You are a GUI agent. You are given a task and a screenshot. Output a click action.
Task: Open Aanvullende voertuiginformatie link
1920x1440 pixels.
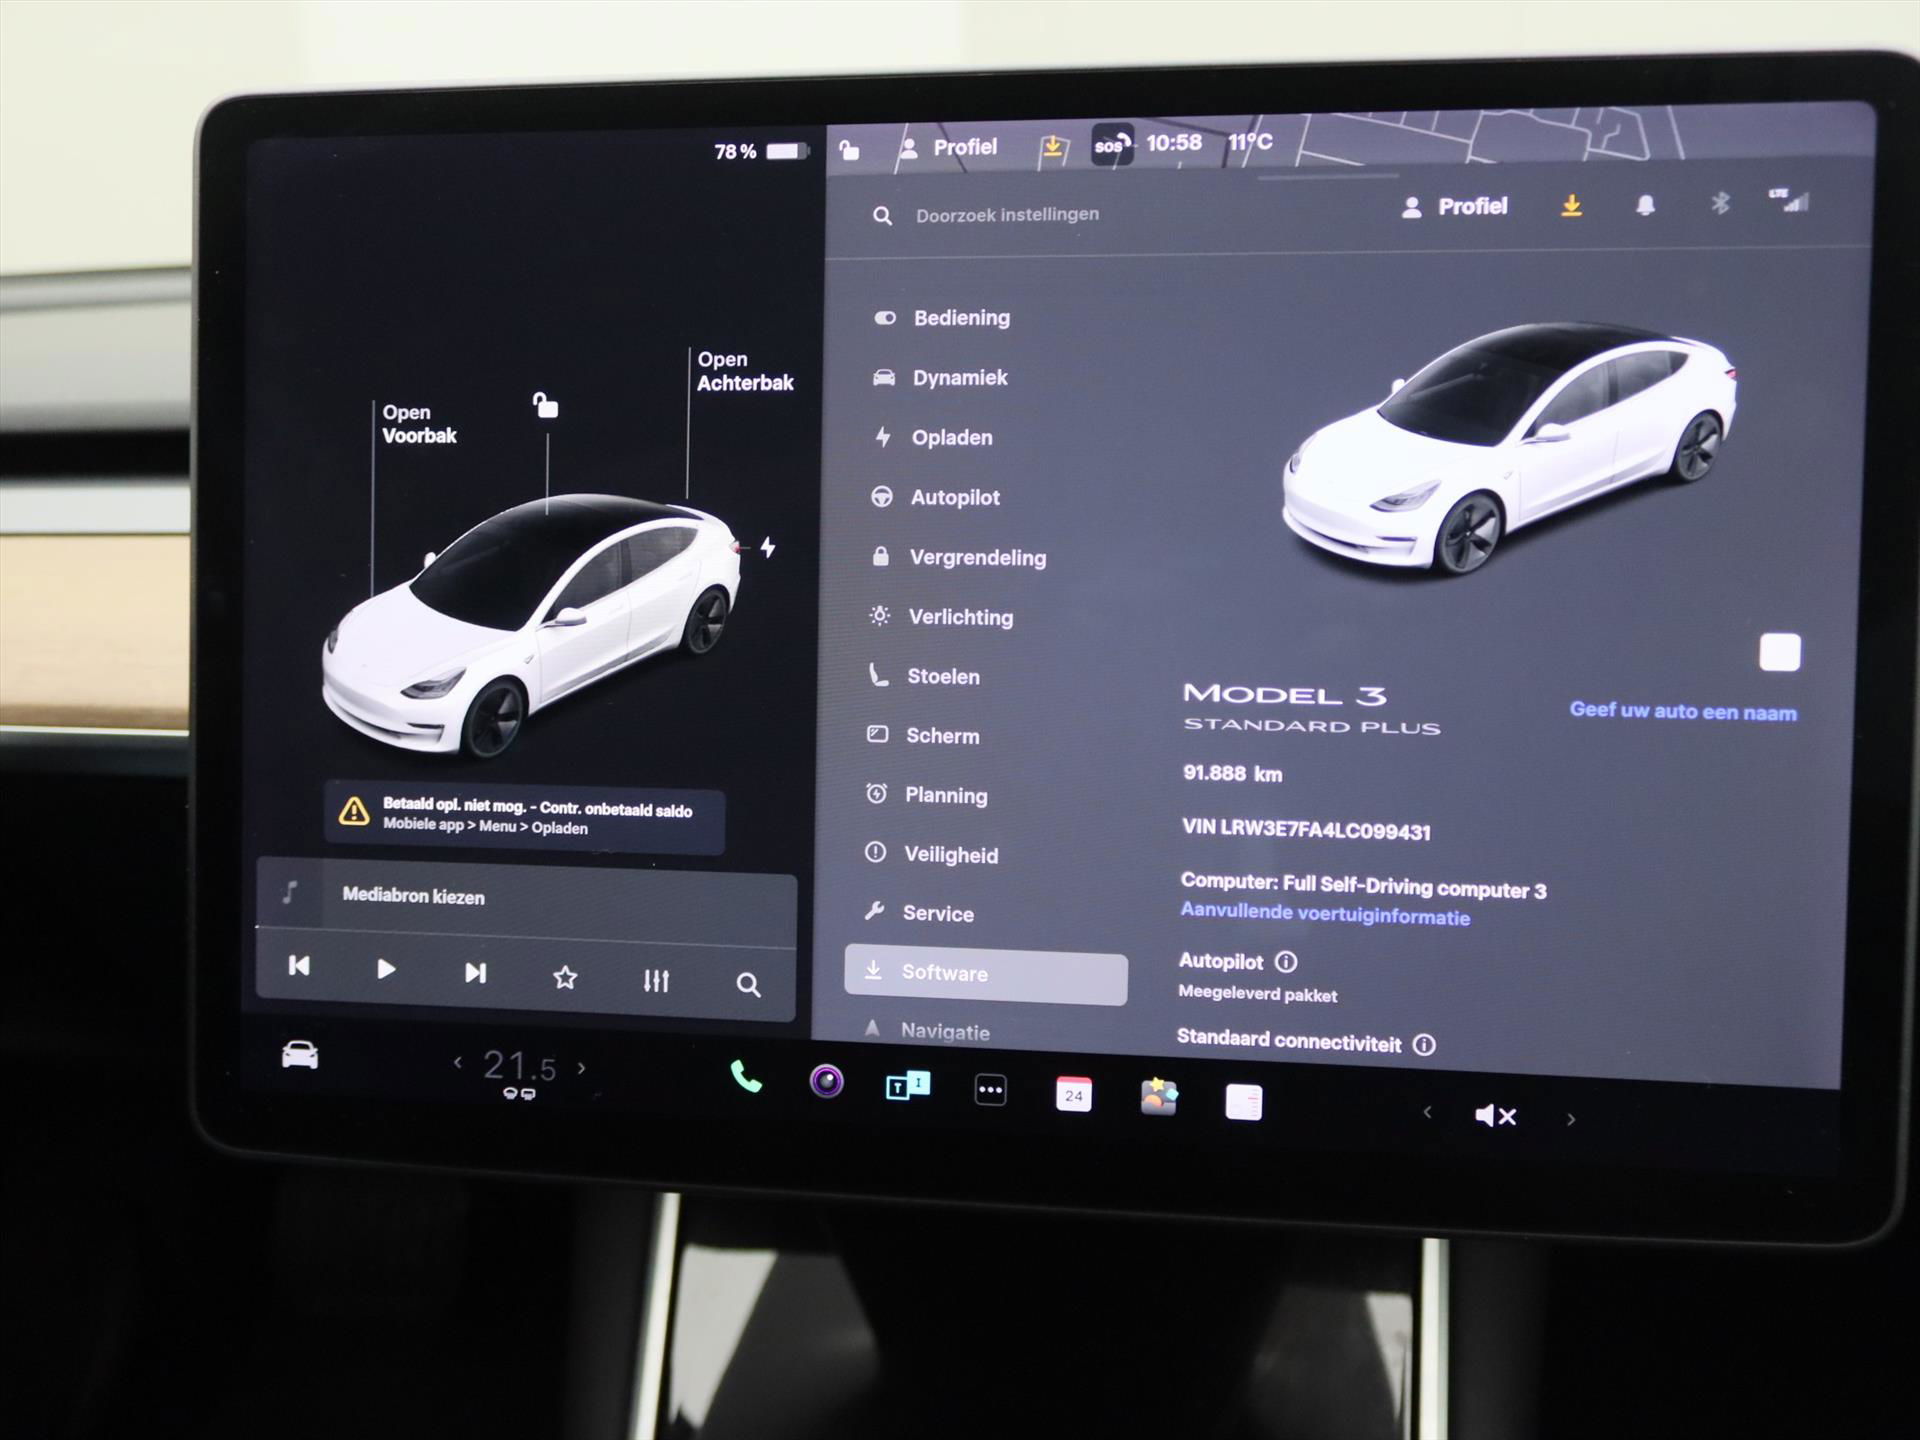point(1324,915)
